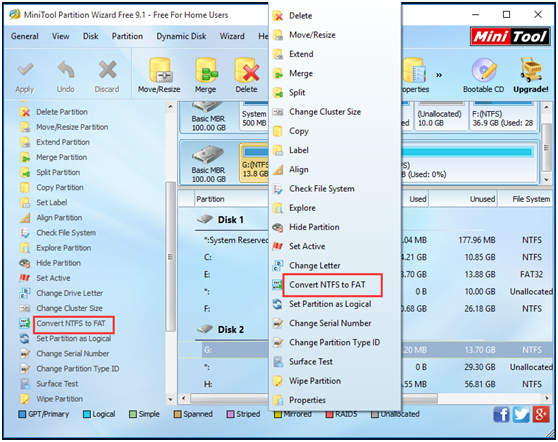Select the F:(NTFS) partition block
This screenshot has height=442, width=558.
point(503,116)
